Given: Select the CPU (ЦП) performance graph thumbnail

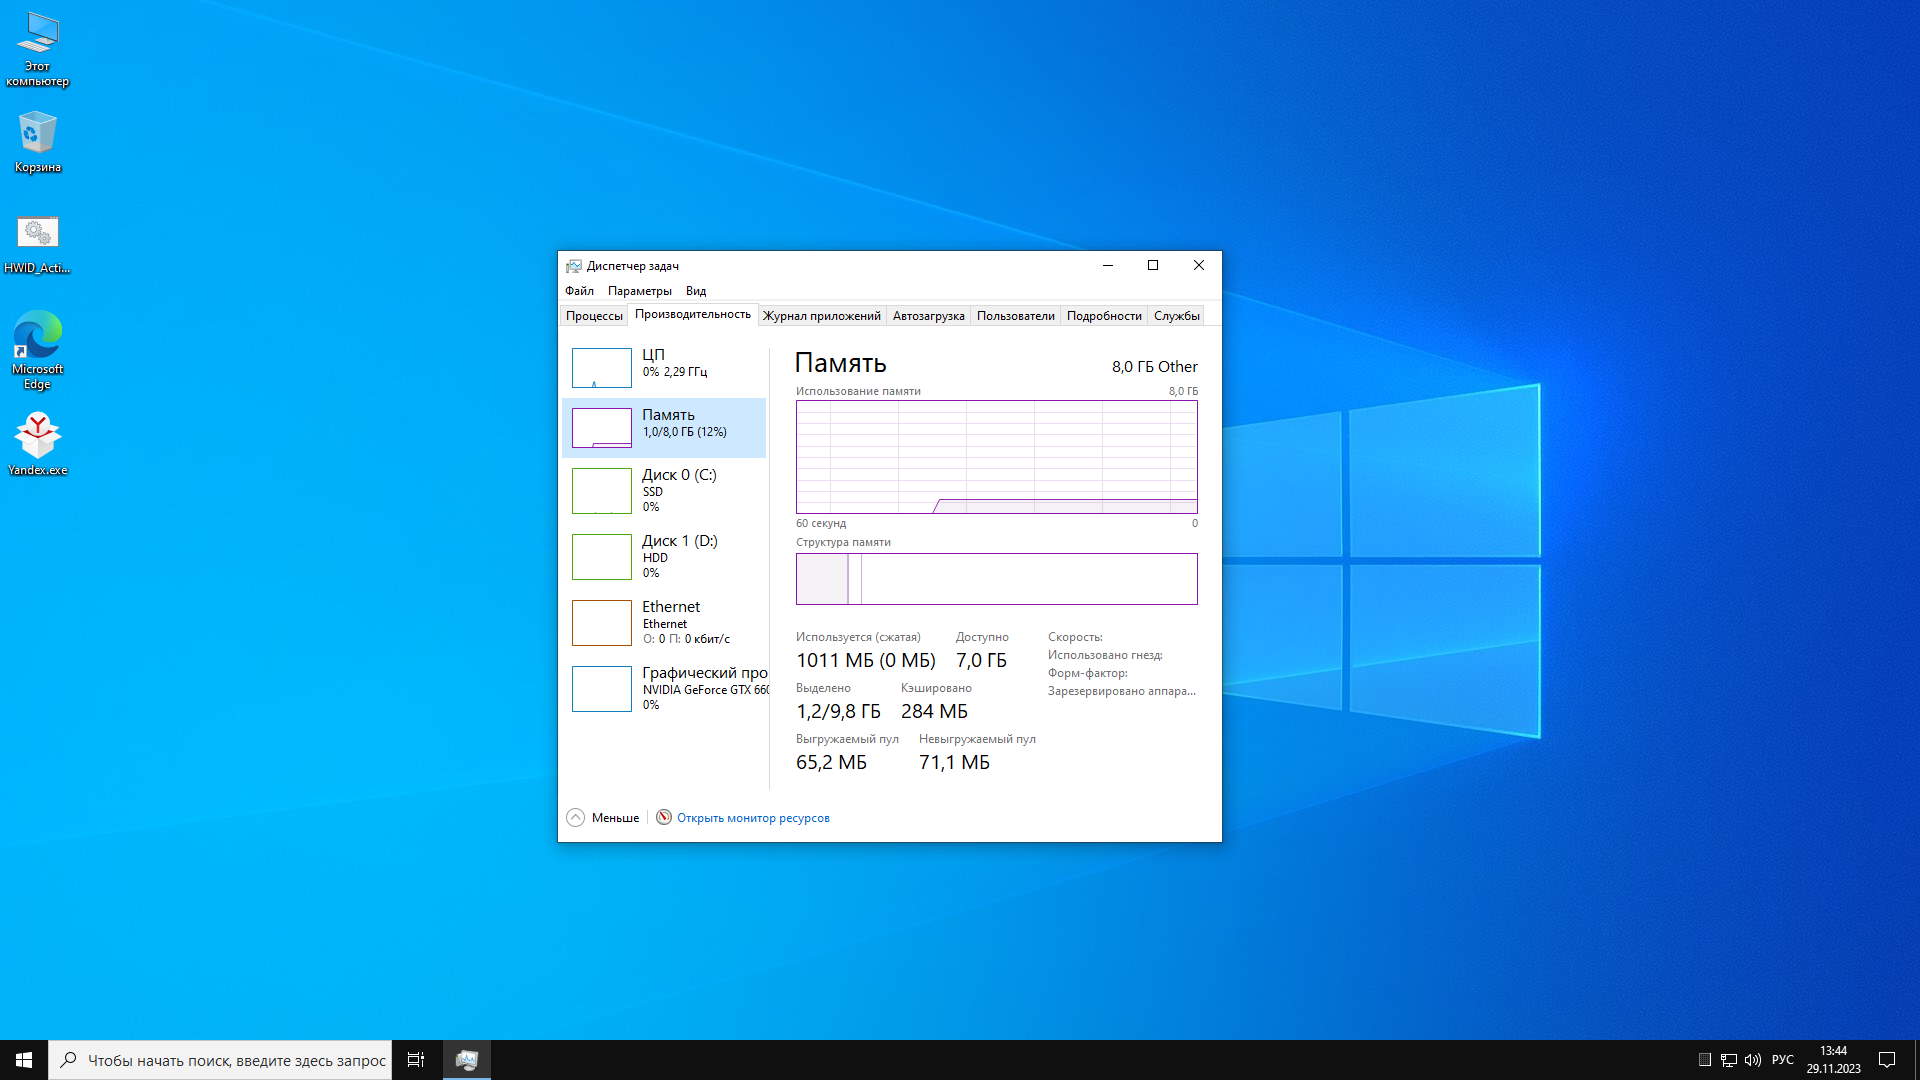Looking at the screenshot, I should (x=601, y=367).
